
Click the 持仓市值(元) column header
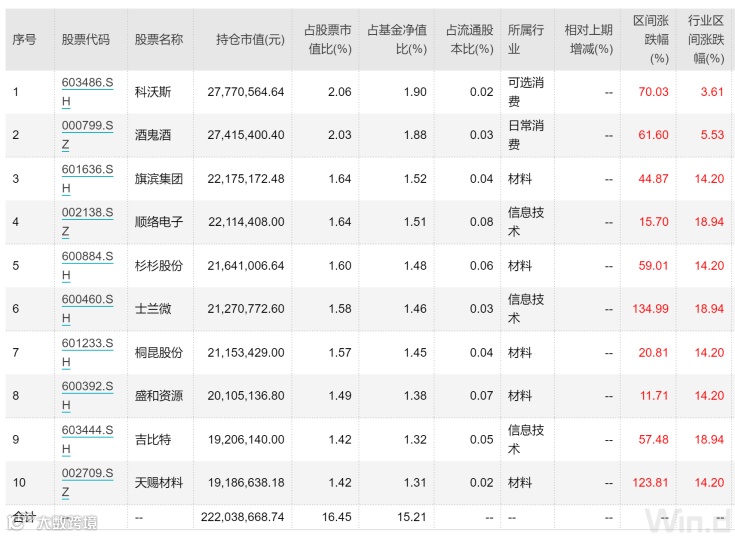click(x=250, y=39)
